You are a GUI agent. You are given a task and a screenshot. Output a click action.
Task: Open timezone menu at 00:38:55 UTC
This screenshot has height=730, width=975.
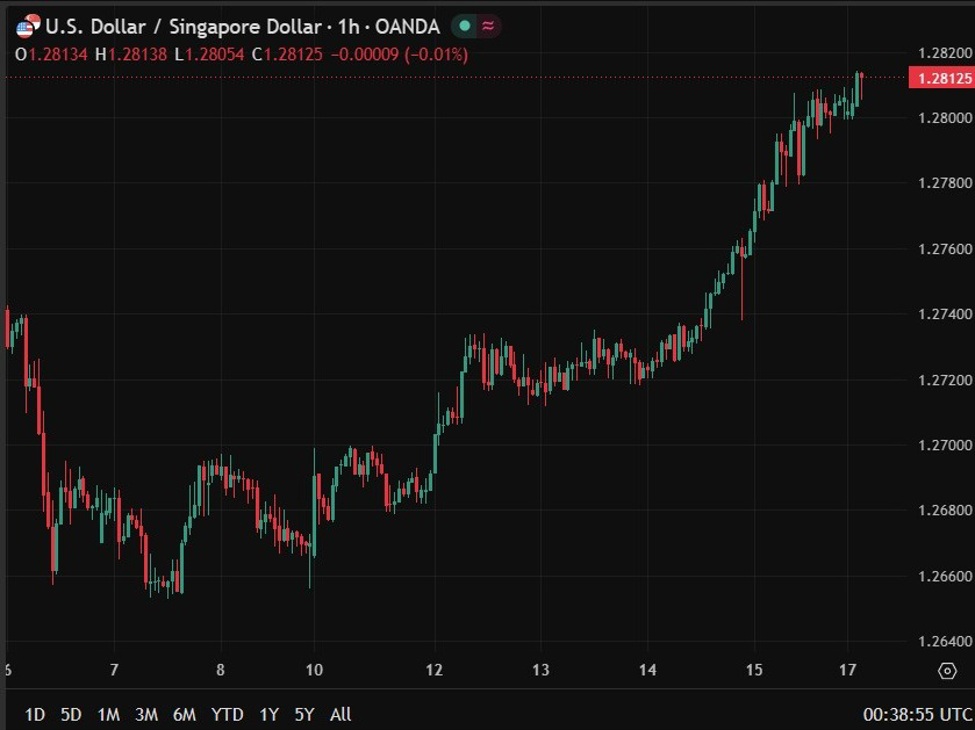(x=917, y=714)
